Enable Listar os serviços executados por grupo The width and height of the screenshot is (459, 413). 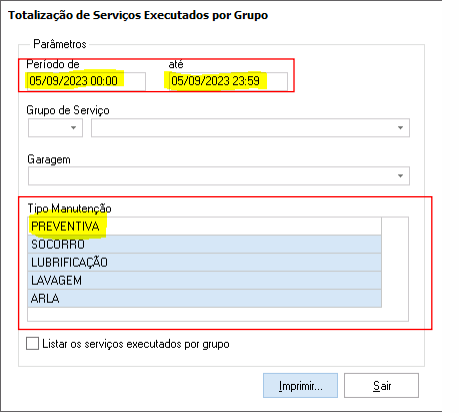(x=32, y=344)
